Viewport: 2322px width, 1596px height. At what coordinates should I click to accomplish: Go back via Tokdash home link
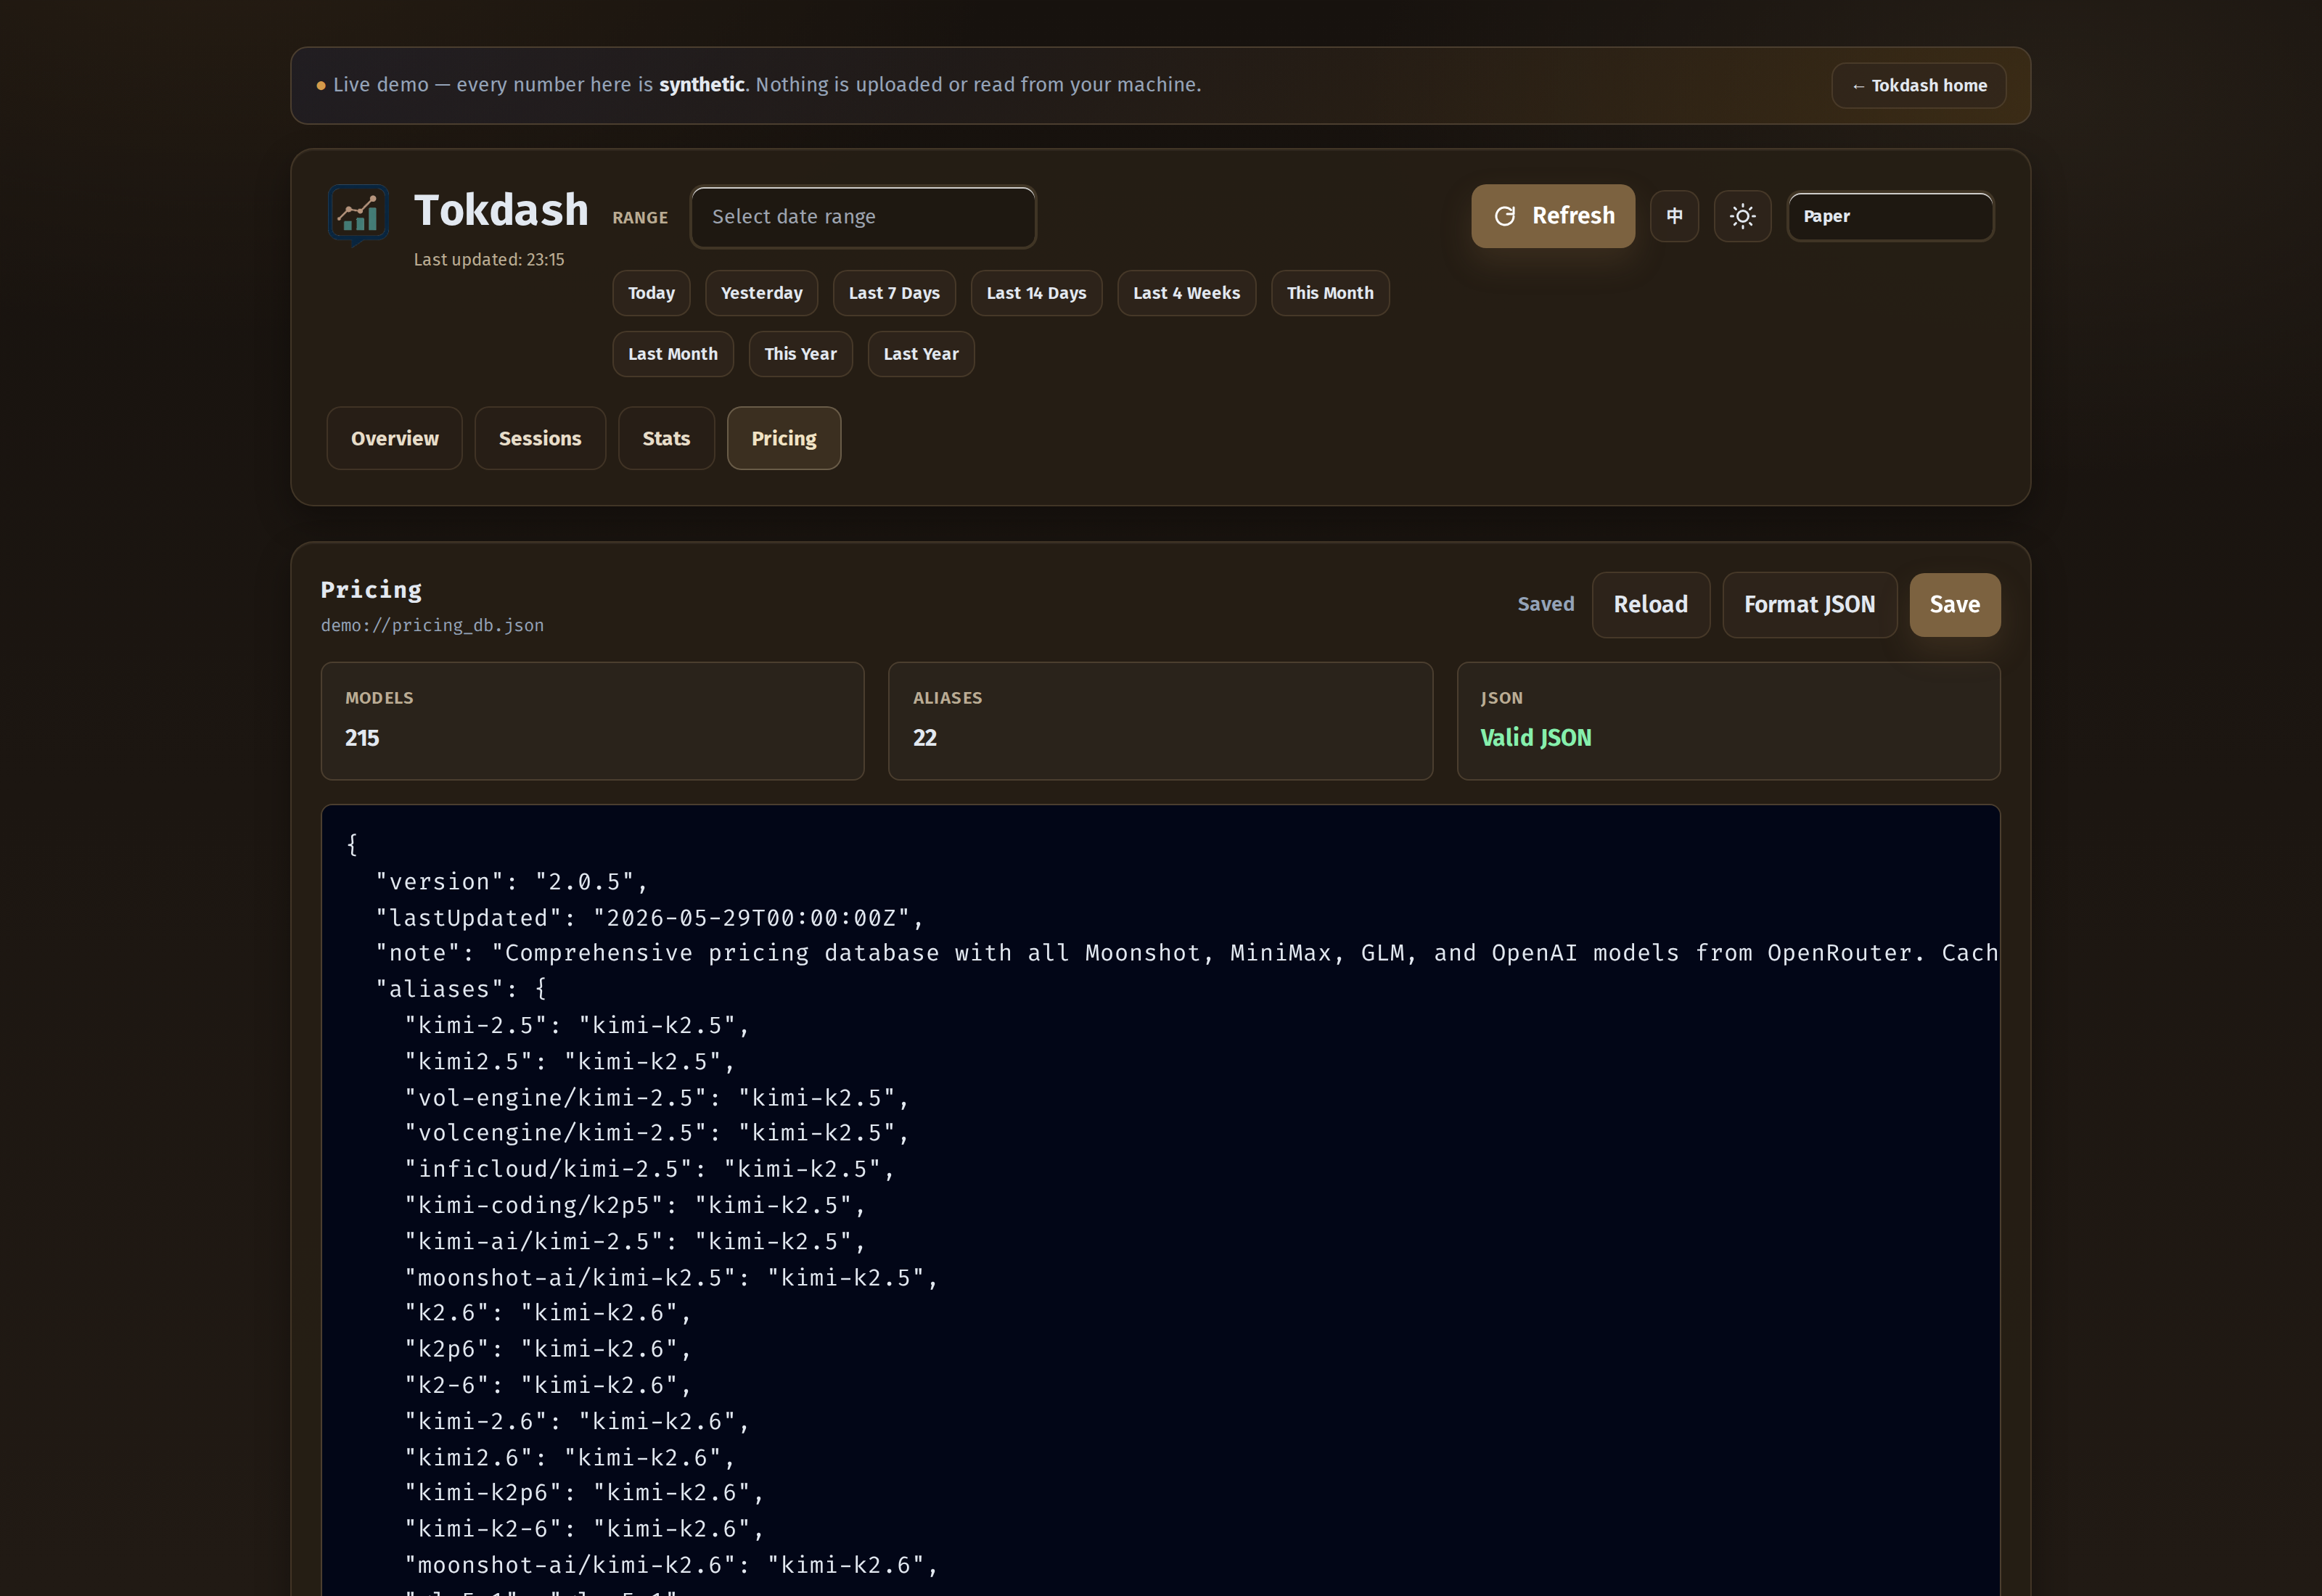(1918, 86)
